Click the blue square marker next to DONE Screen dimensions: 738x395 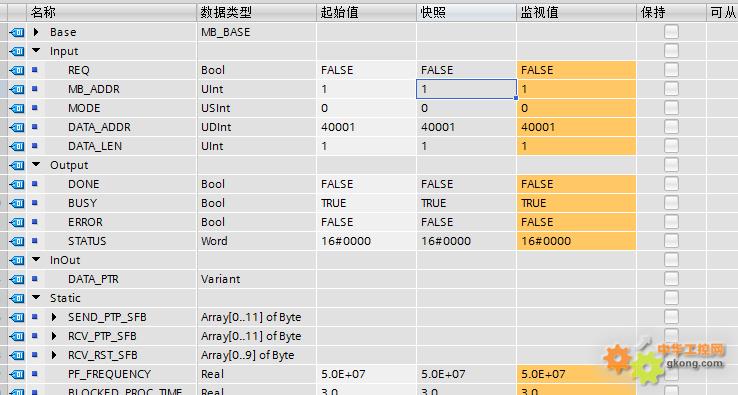(x=35, y=184)
